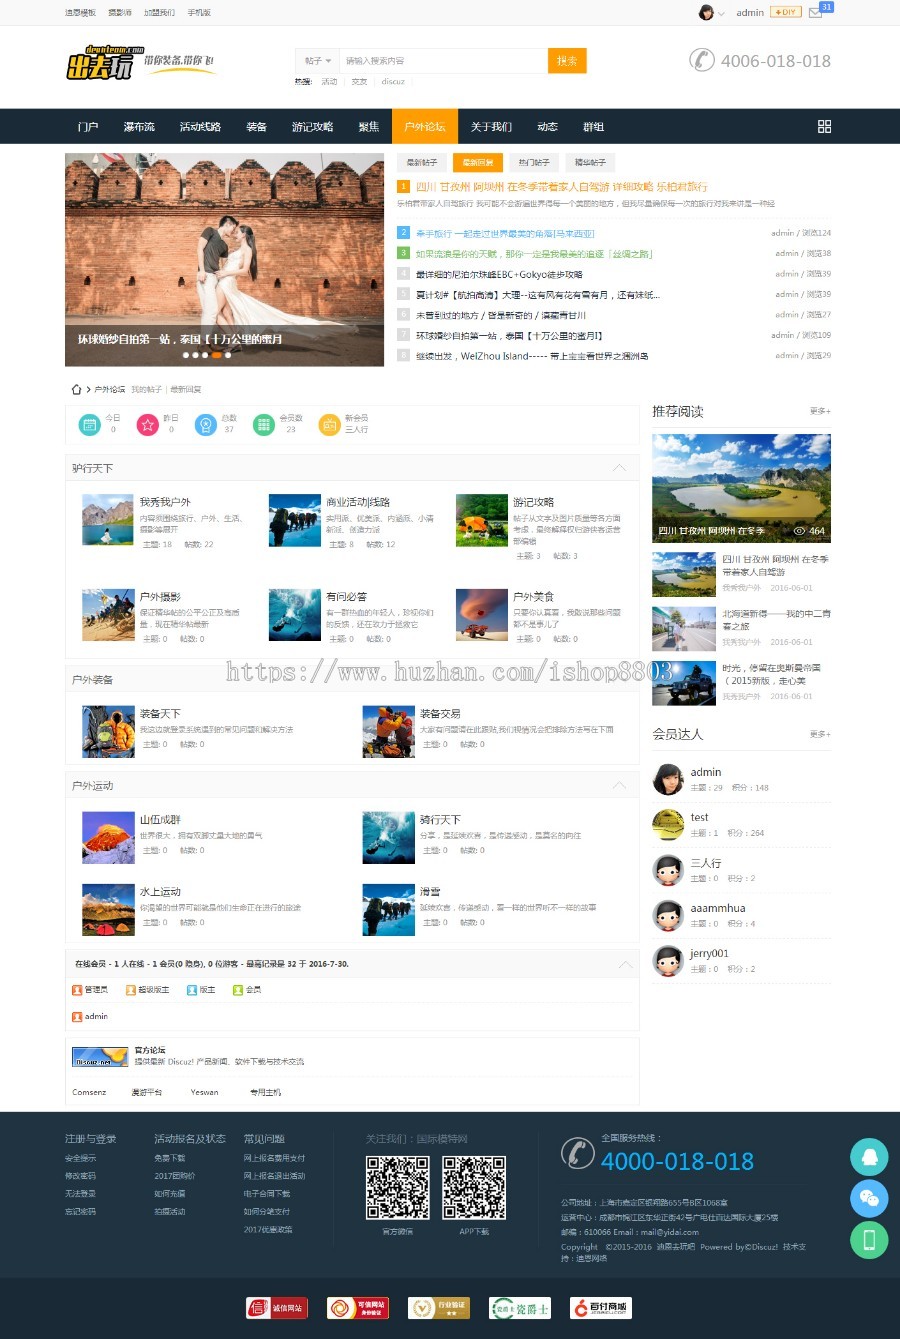Open member test profile avatar
900x1339 pixels.
click(x=668, y=825)
